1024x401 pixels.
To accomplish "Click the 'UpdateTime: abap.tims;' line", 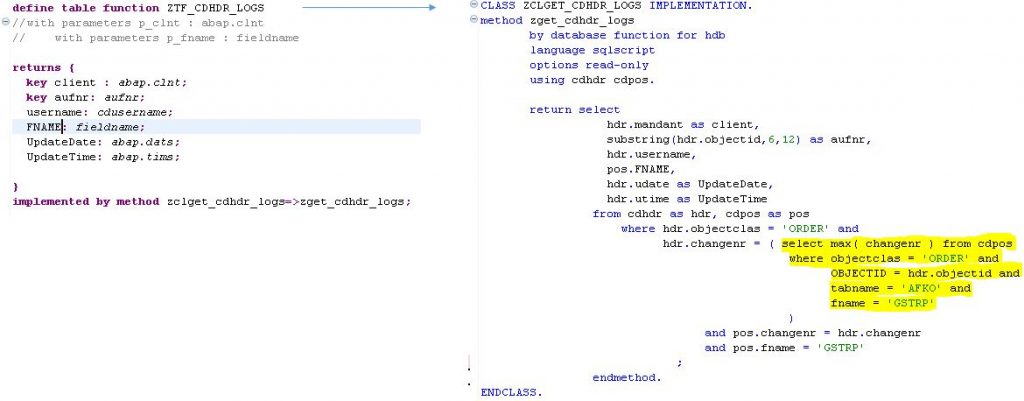I will point(103,157).
